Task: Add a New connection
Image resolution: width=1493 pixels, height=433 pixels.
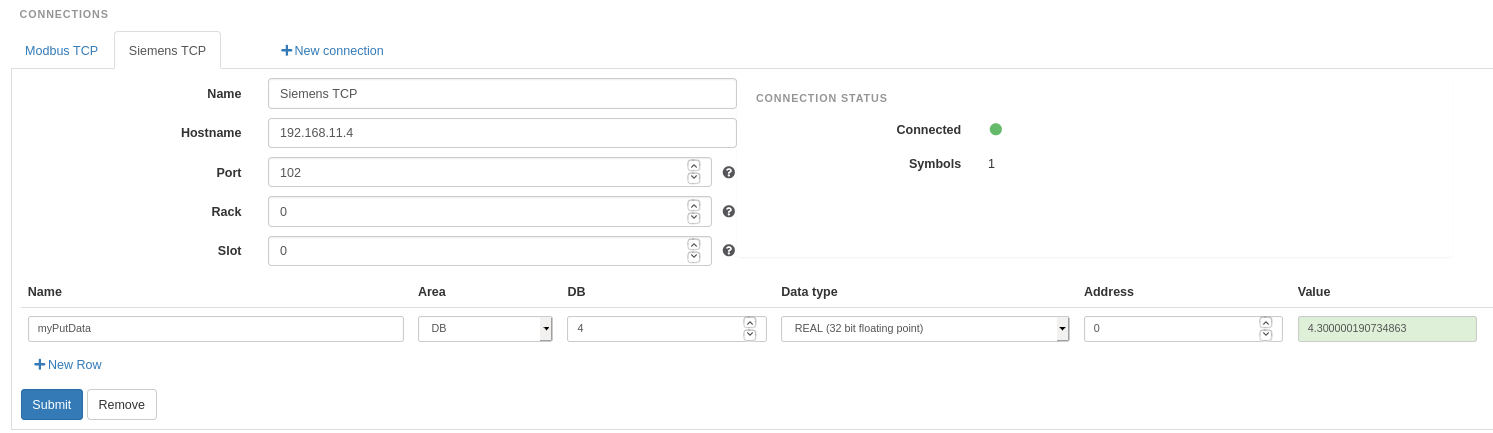Action: pos(332,50)
